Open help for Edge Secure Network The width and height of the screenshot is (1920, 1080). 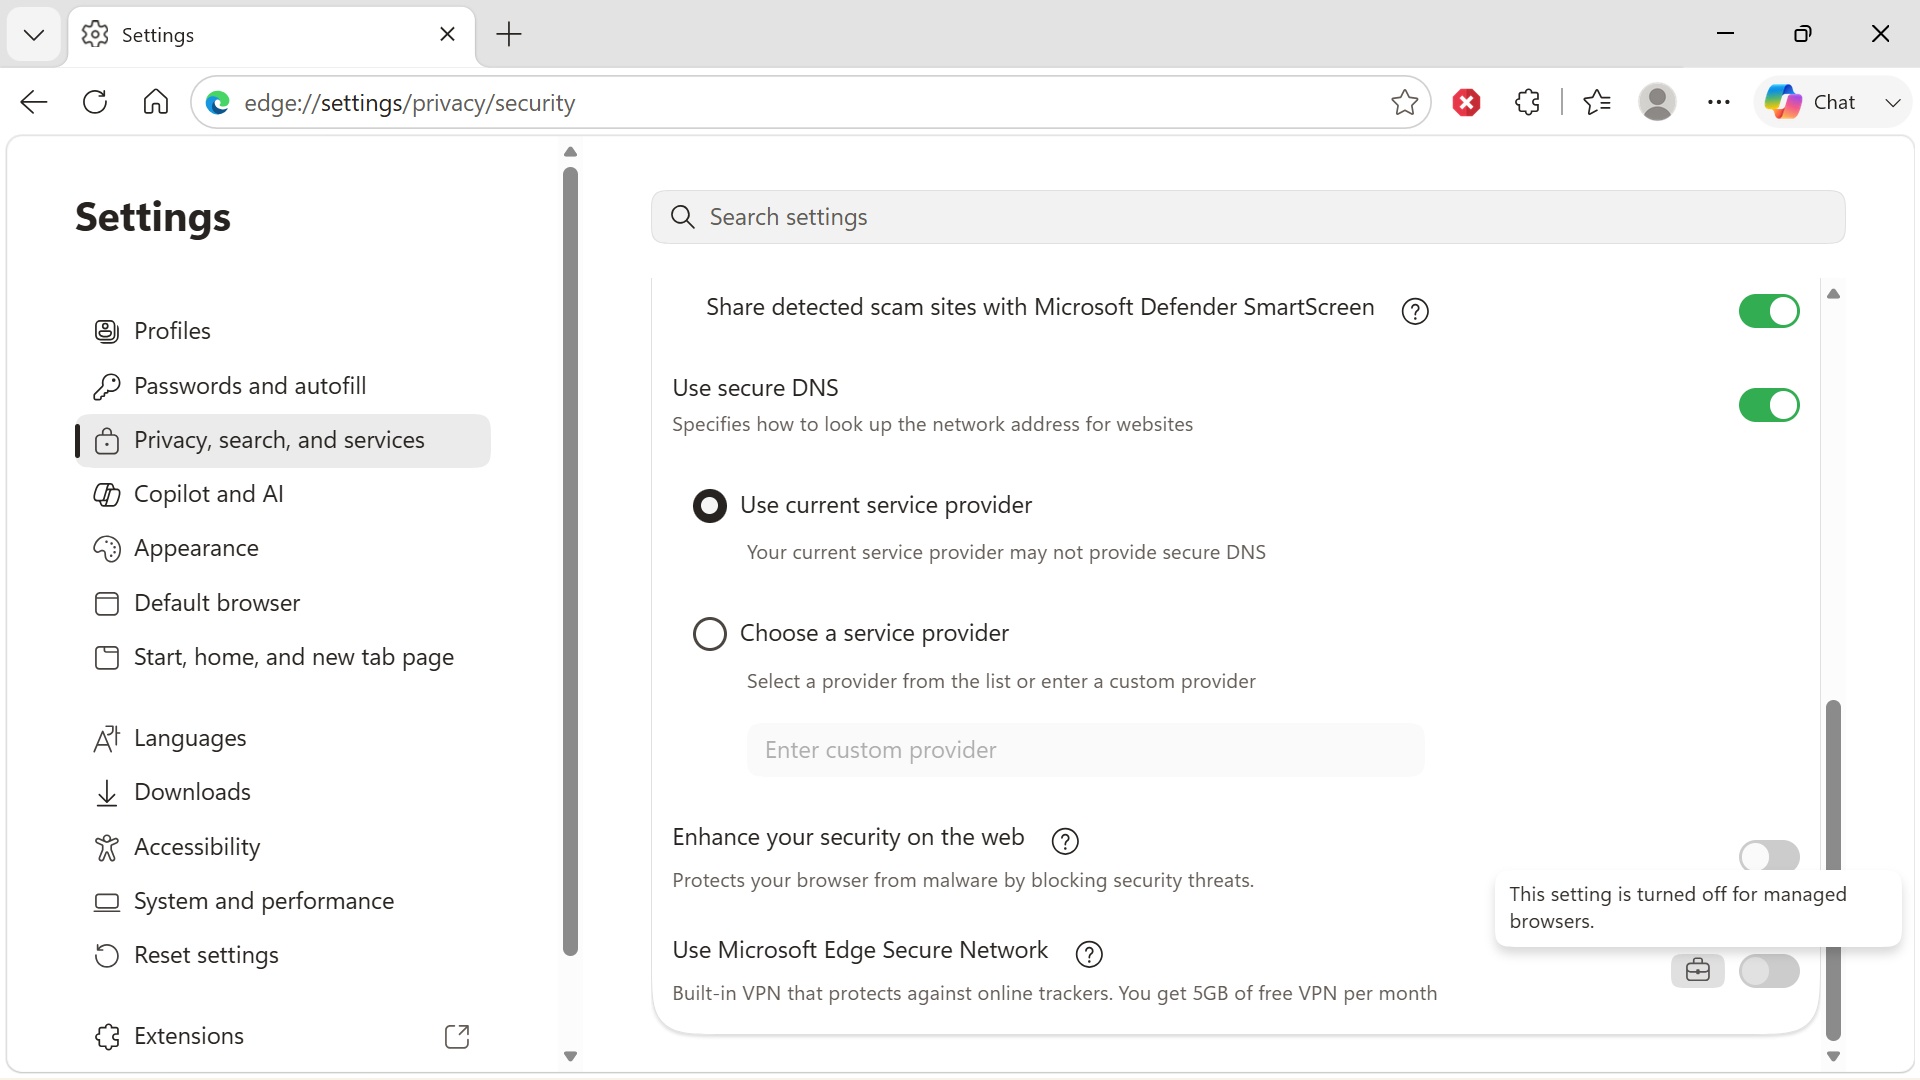coord(1088,955)
